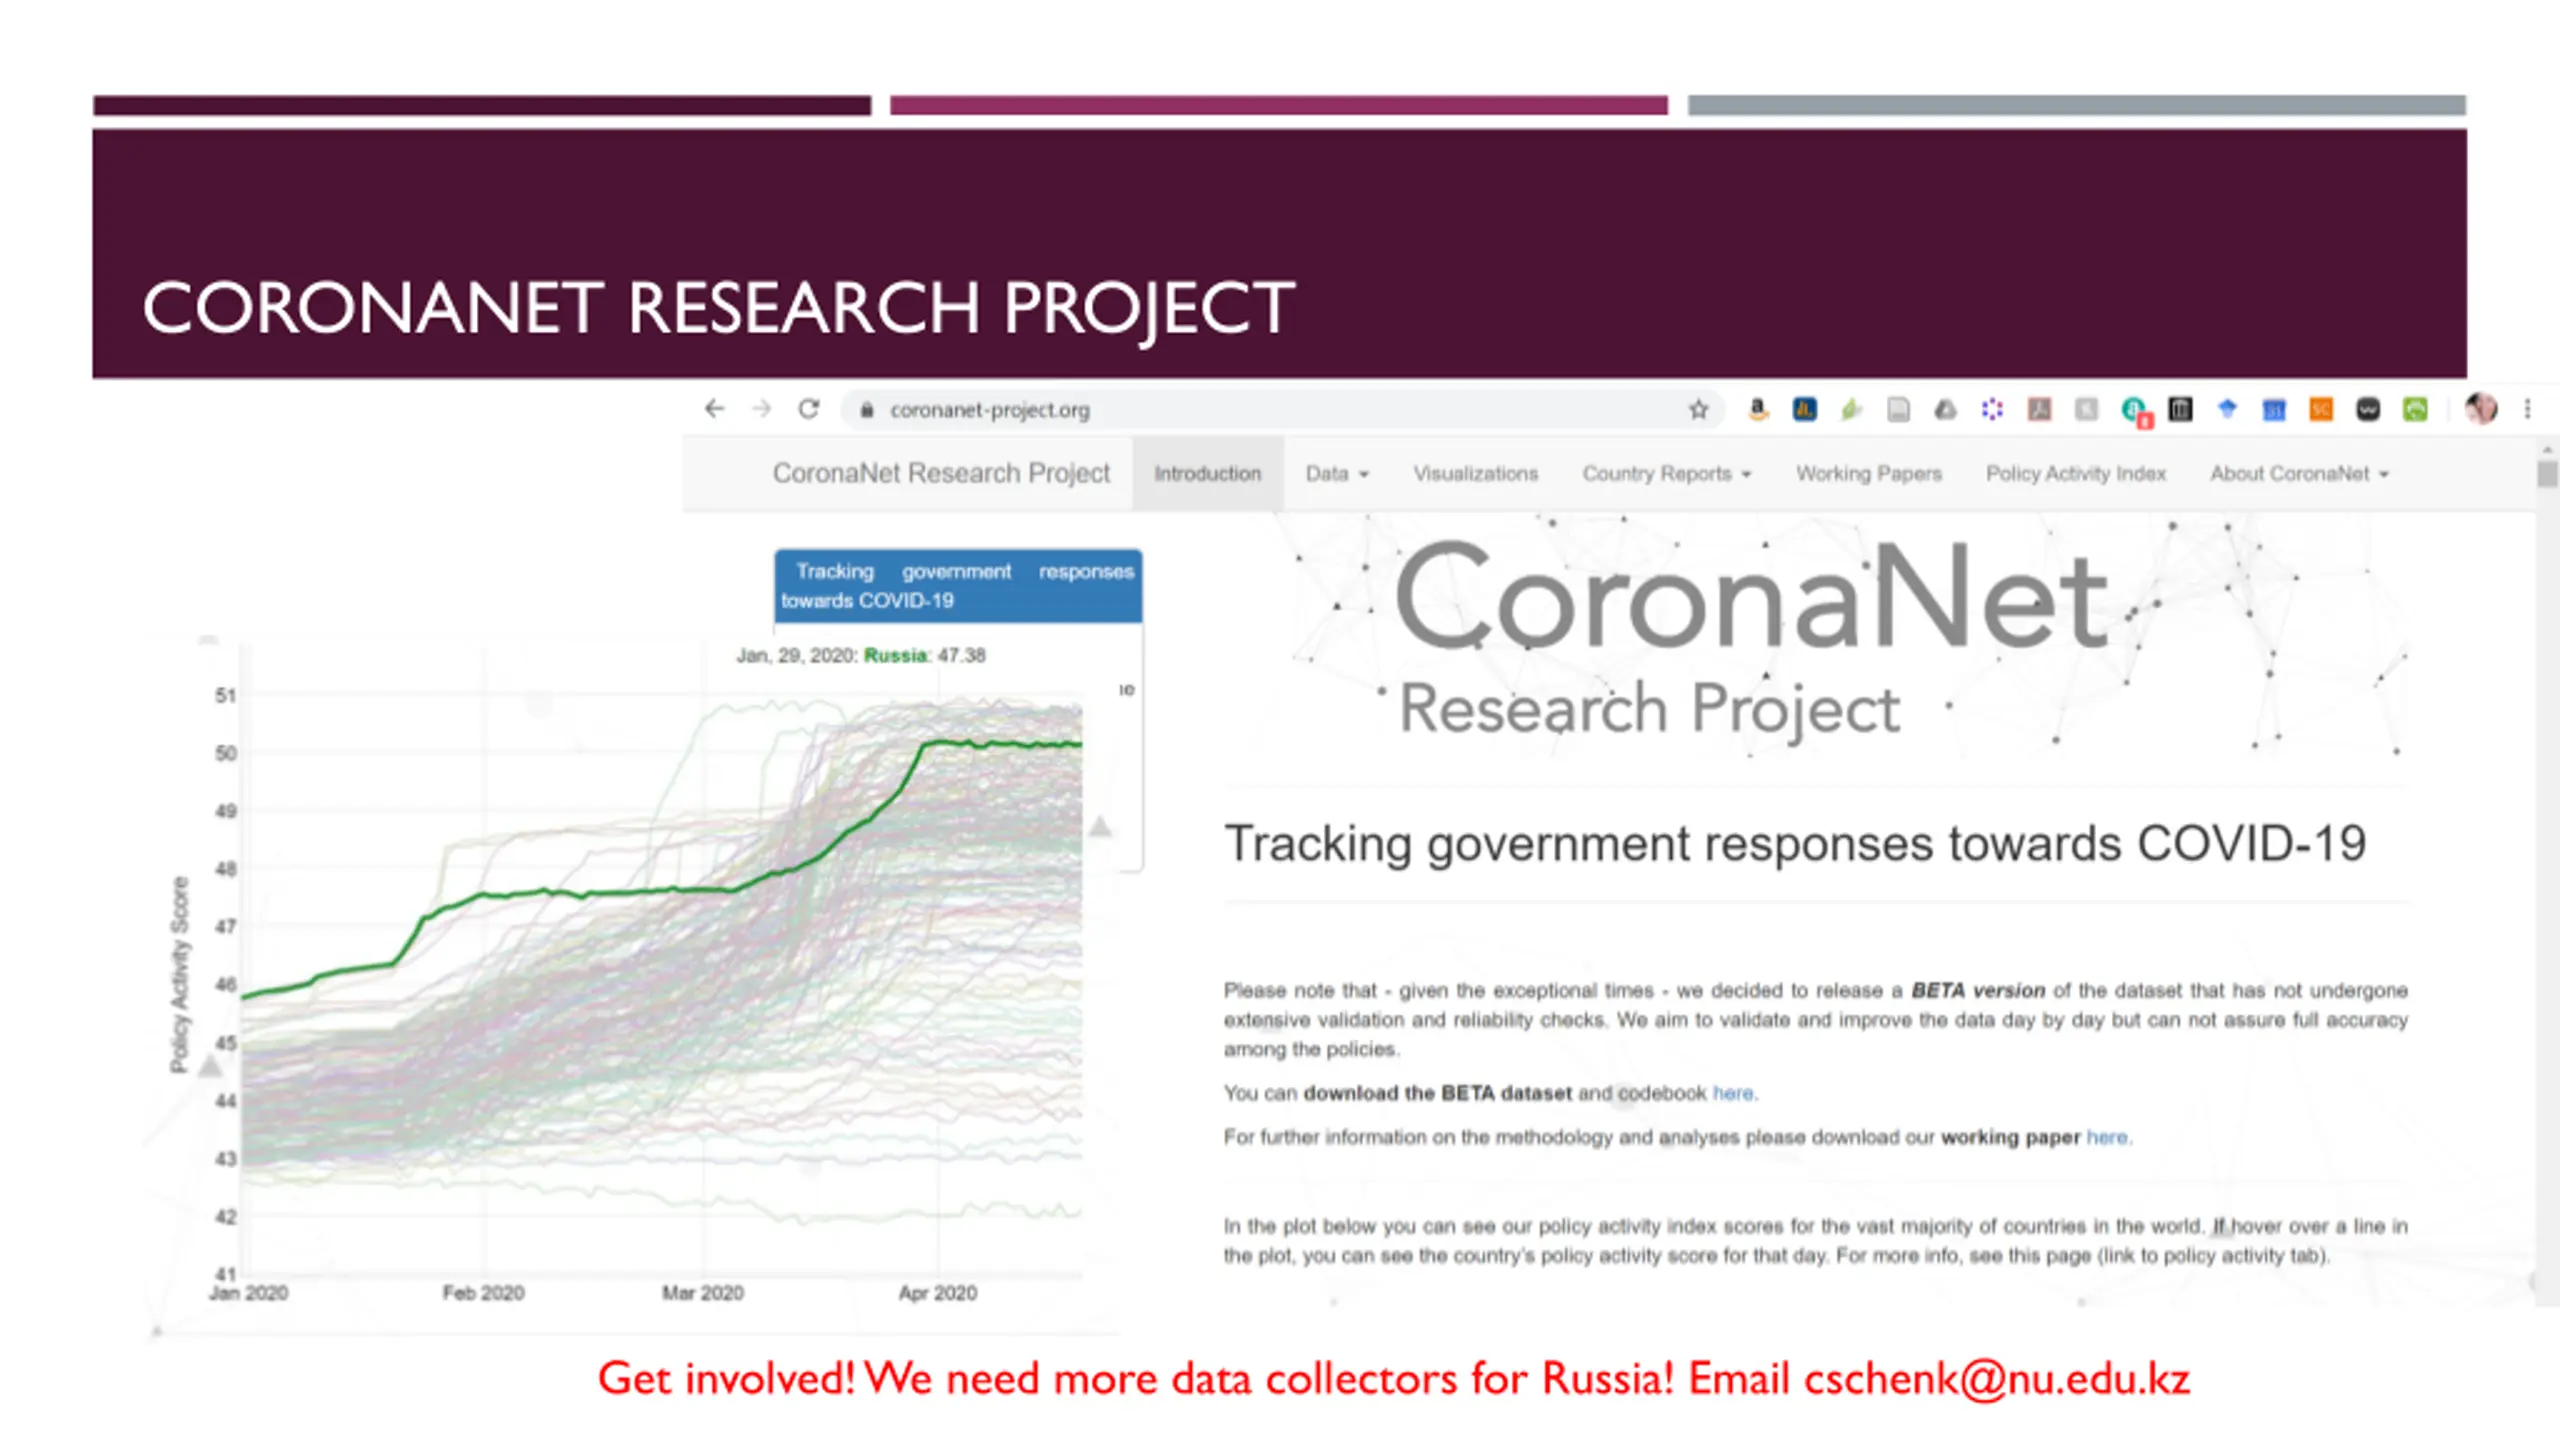Go back using the browser back arrow
The width and height of the screenshot is (2560, 1440).
pos(714,409)
